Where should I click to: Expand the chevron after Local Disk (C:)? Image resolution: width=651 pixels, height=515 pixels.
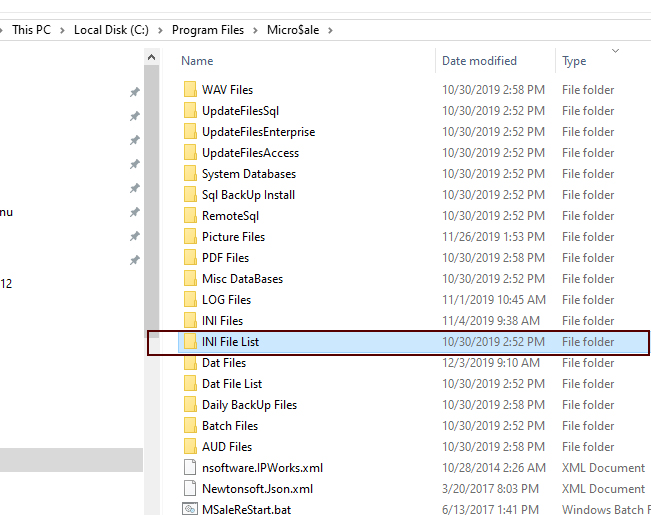tap(160, 30)
